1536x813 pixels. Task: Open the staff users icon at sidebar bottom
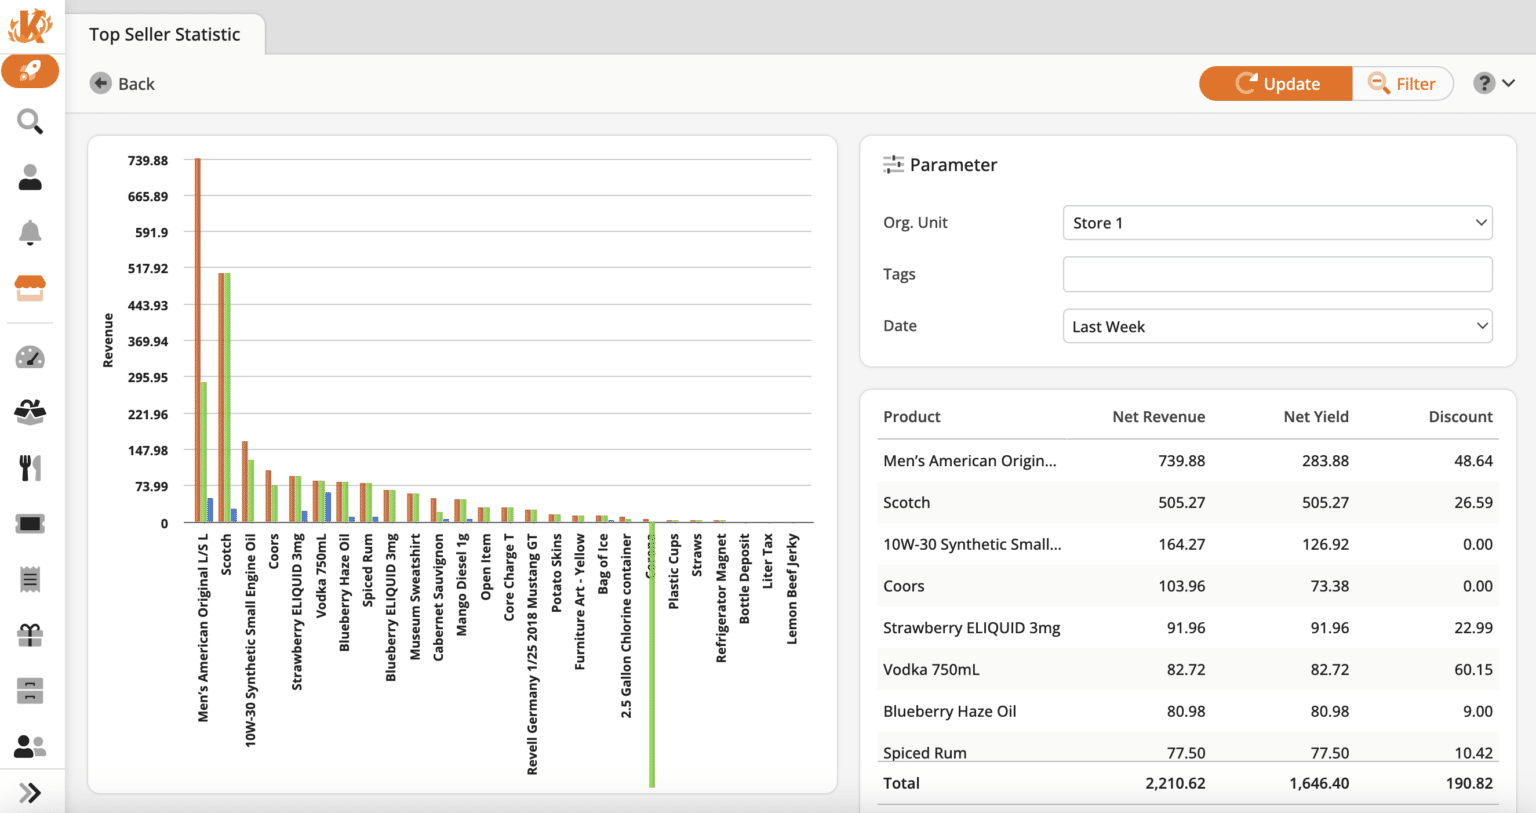30,744
